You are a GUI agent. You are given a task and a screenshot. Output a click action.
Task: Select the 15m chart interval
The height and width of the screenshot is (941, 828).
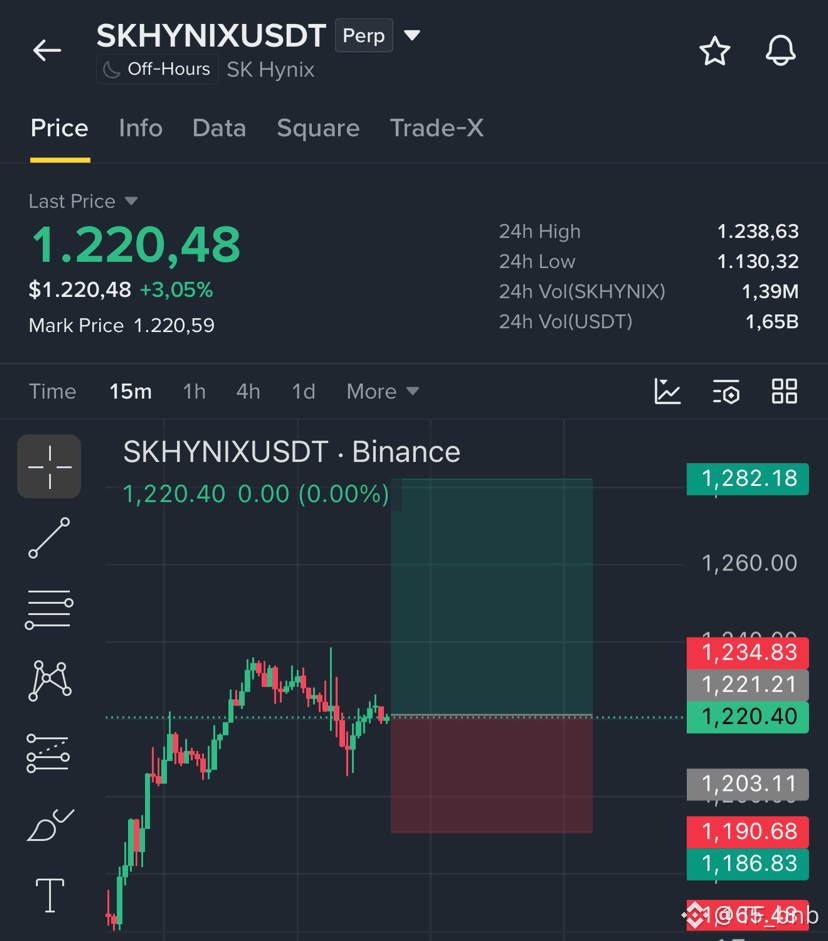point(130,391)
